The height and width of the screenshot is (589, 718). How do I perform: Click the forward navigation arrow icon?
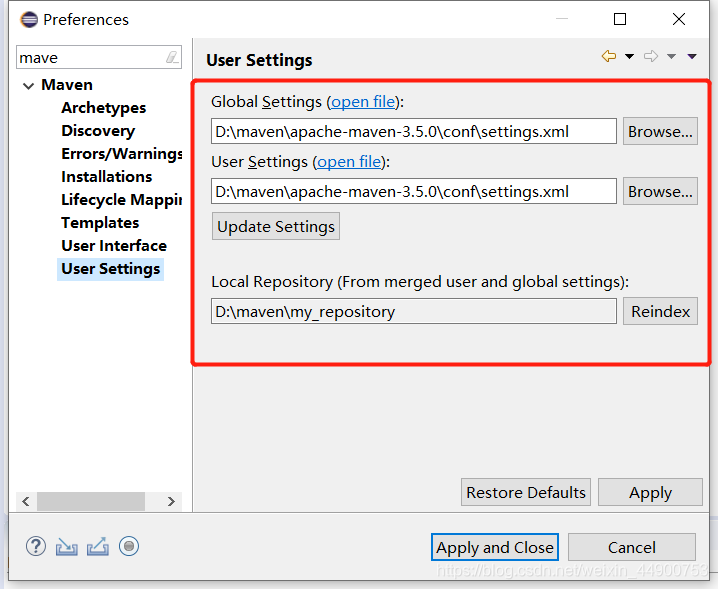click(x=651, y=56)
